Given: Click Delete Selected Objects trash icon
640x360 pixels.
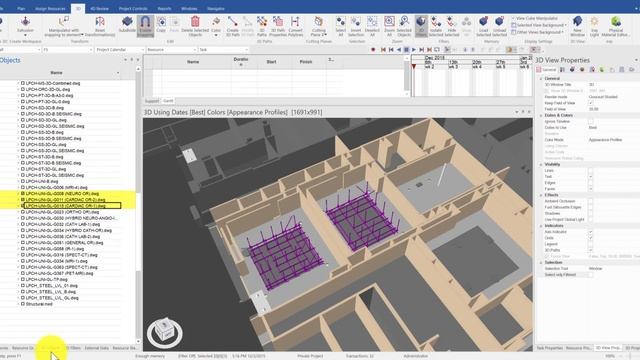Looking at the screenshot, I should click(195, 22).
